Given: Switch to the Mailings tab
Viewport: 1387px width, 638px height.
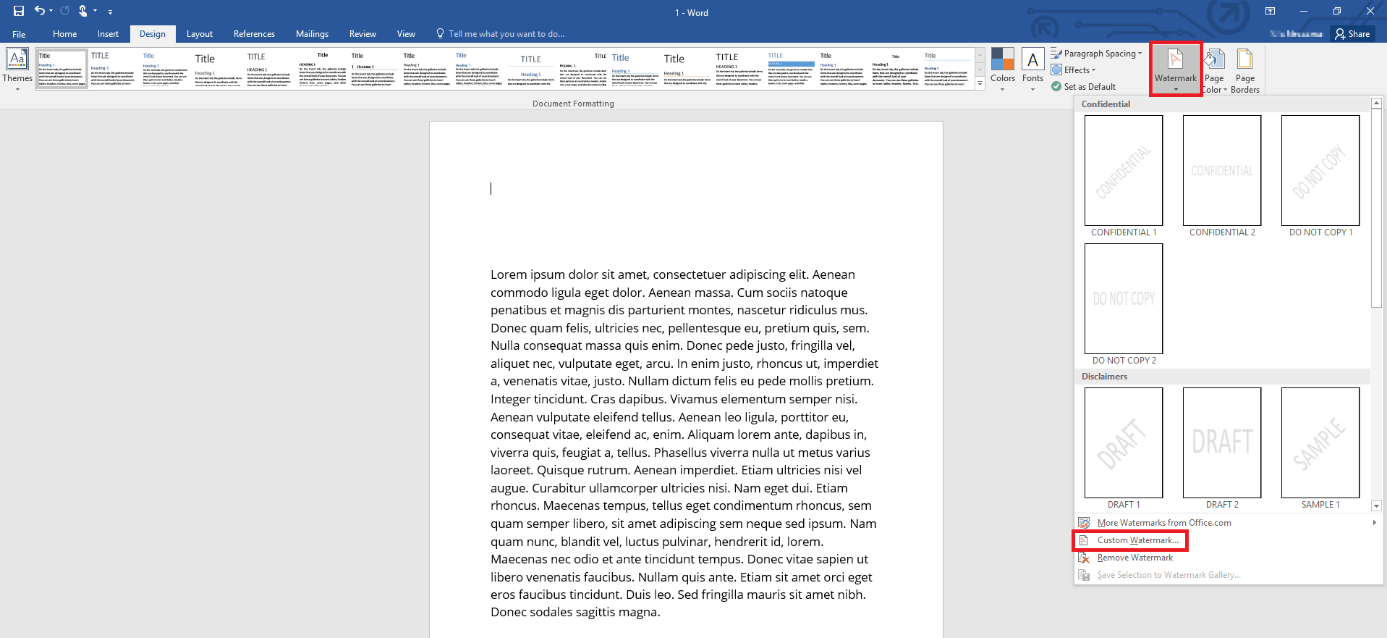Looking at the screenshot, I should tap(311, 33).
